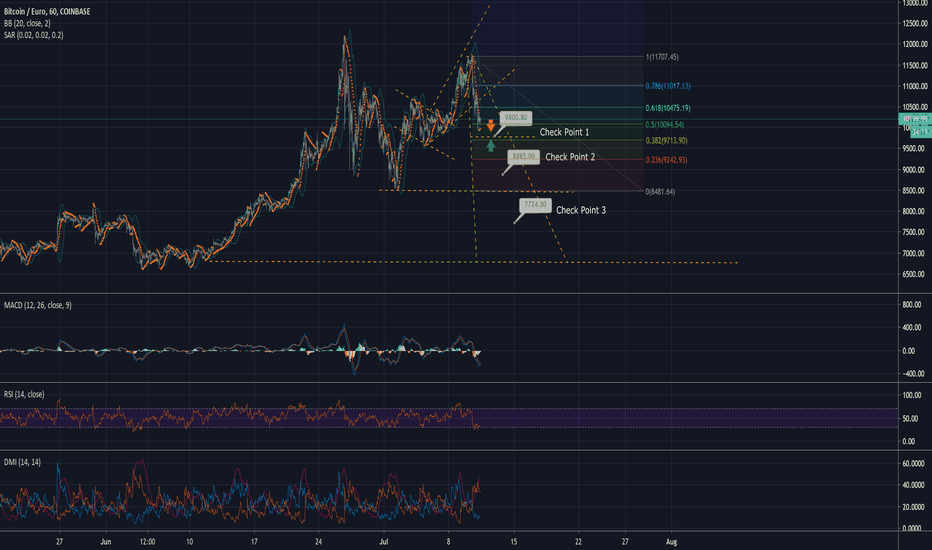Click 800.00 on the MACD axis
The image size is (932, 550).
(912, 305)
